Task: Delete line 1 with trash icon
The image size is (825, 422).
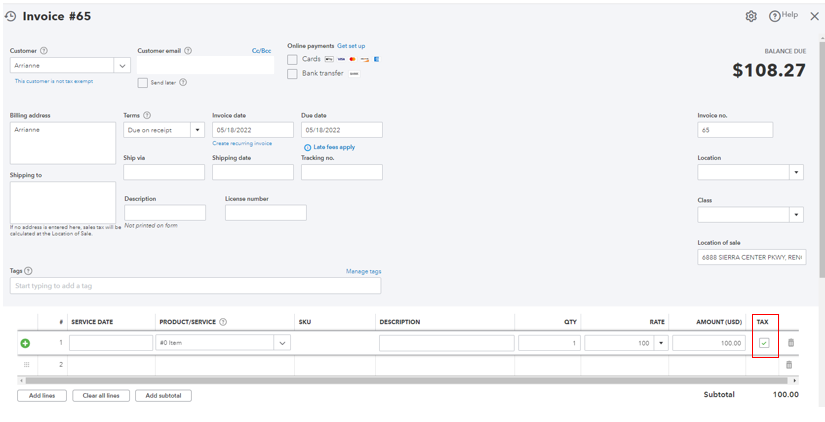Action: click(x=791, y=343)
